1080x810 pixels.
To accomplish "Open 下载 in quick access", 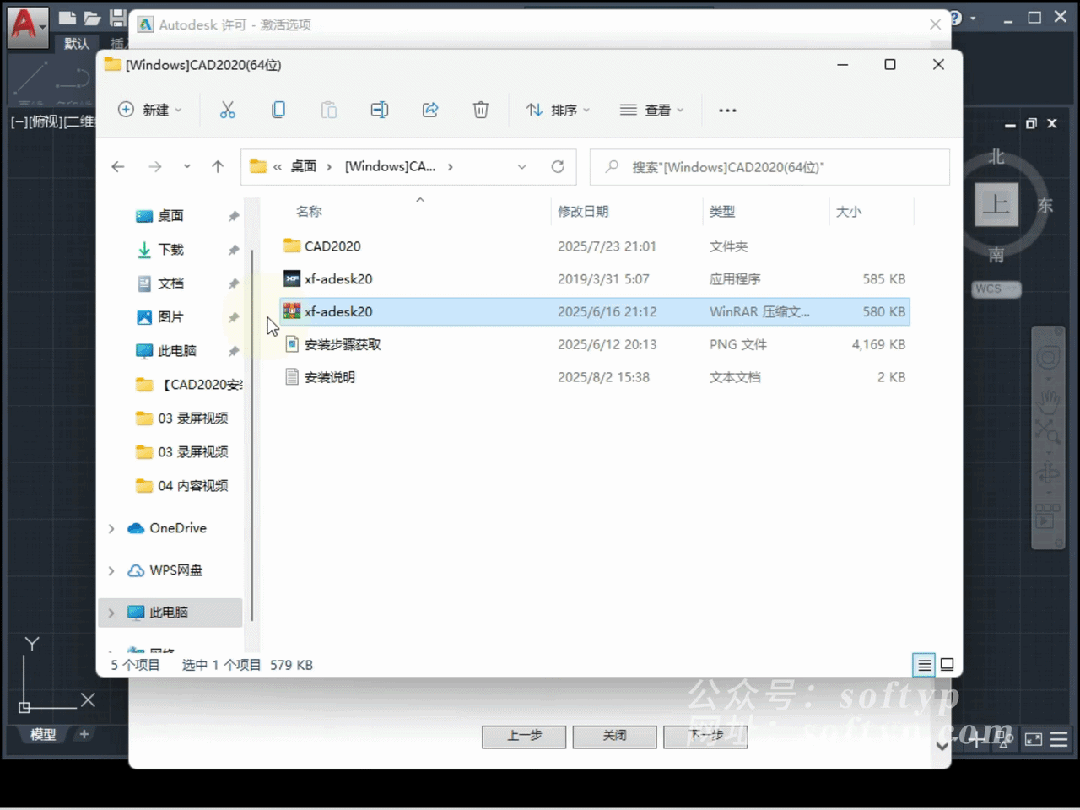I will point(170,250).
